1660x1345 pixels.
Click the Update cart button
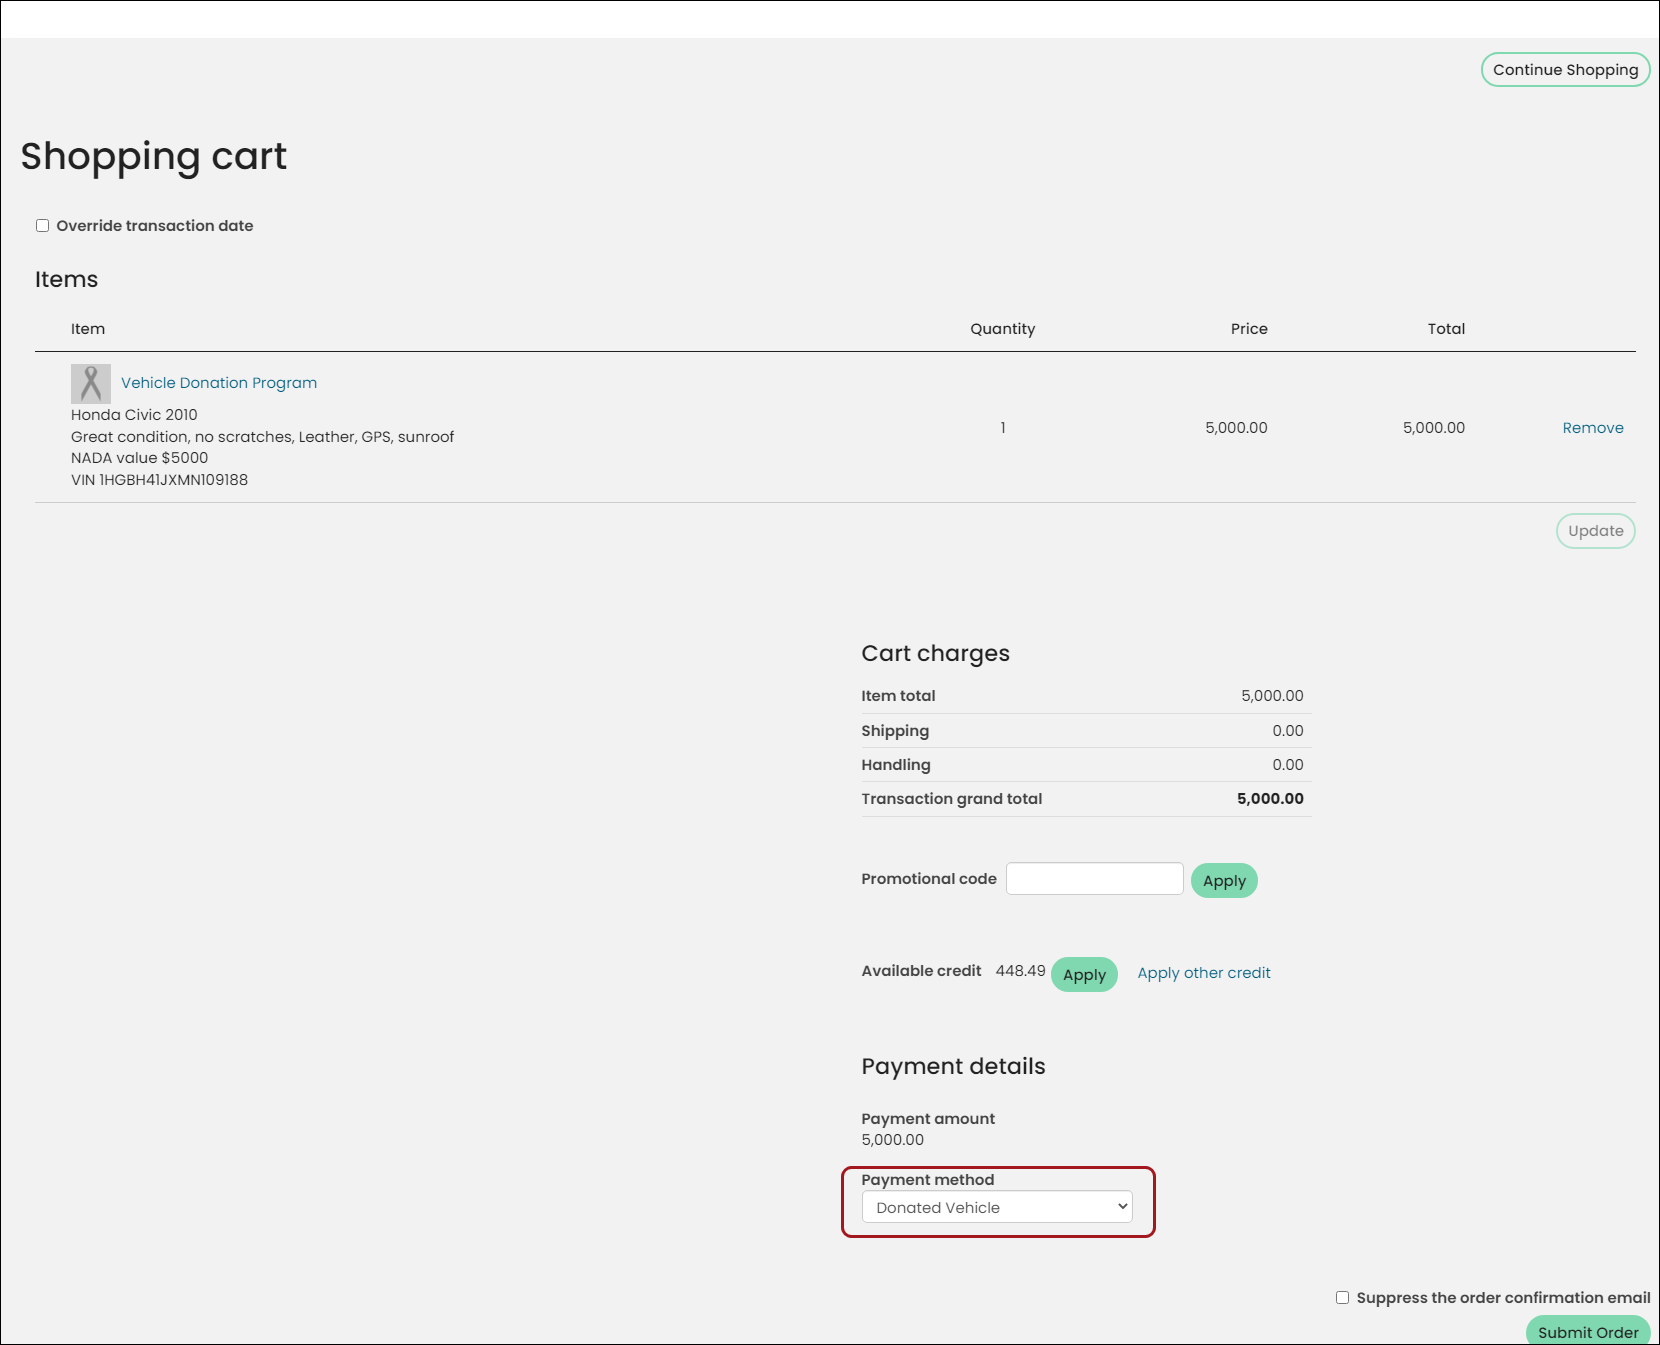[x=1595, y=531]
